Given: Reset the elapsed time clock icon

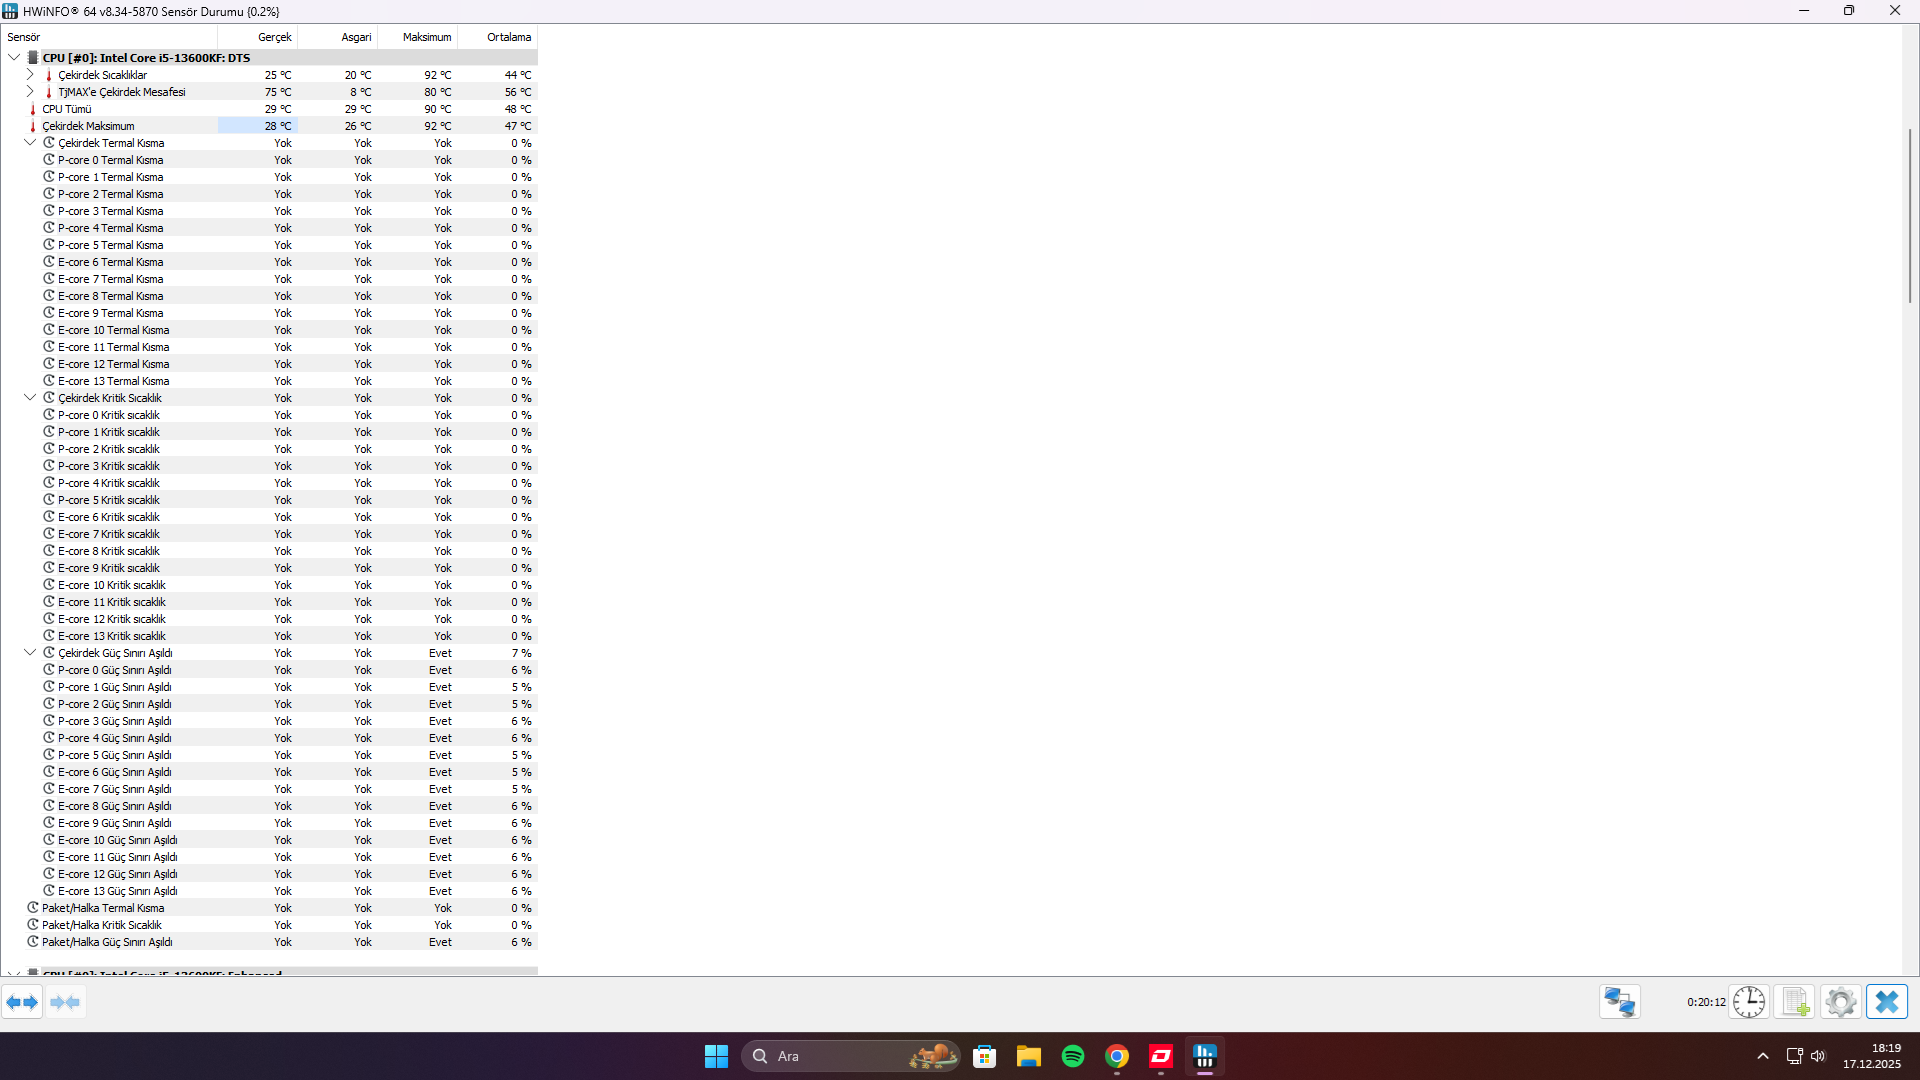Looking at the screenshot, I should click(1749, 1002).
